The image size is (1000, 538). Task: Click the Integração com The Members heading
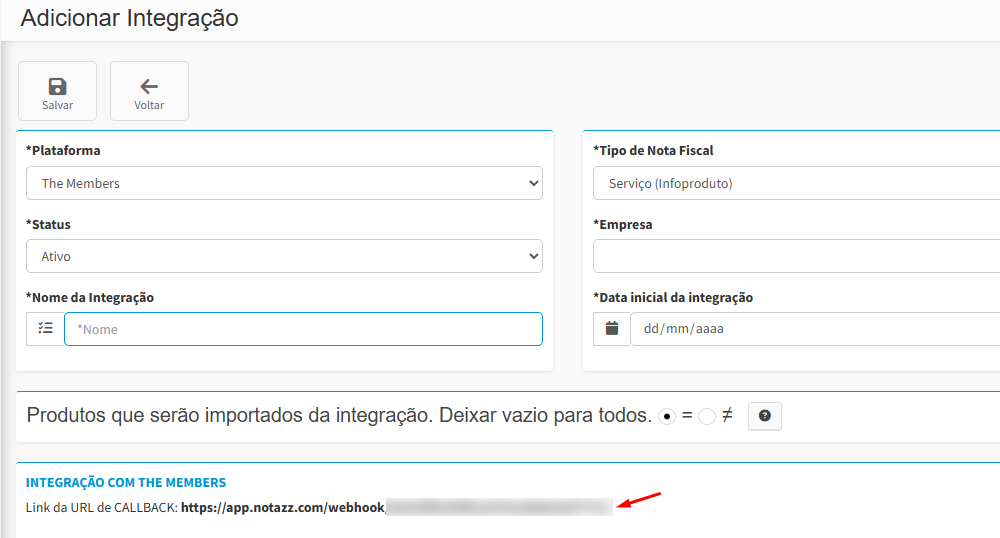click(x=126, y=483)
